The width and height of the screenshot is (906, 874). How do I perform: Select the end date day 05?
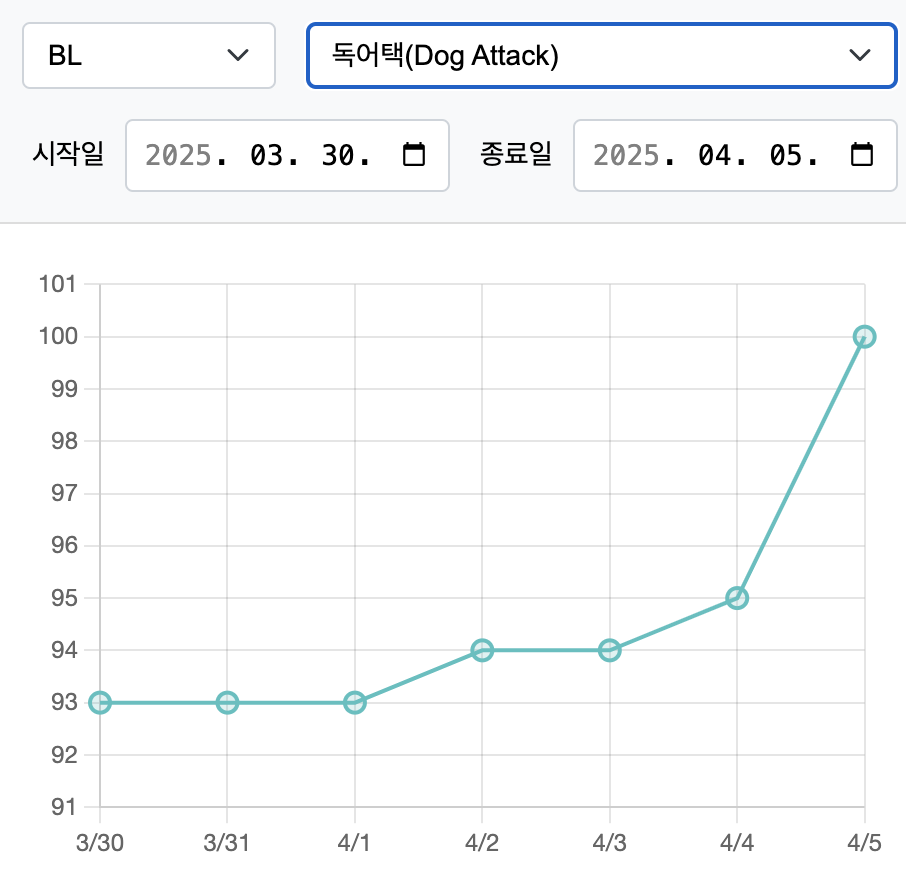tap(785, 155)
